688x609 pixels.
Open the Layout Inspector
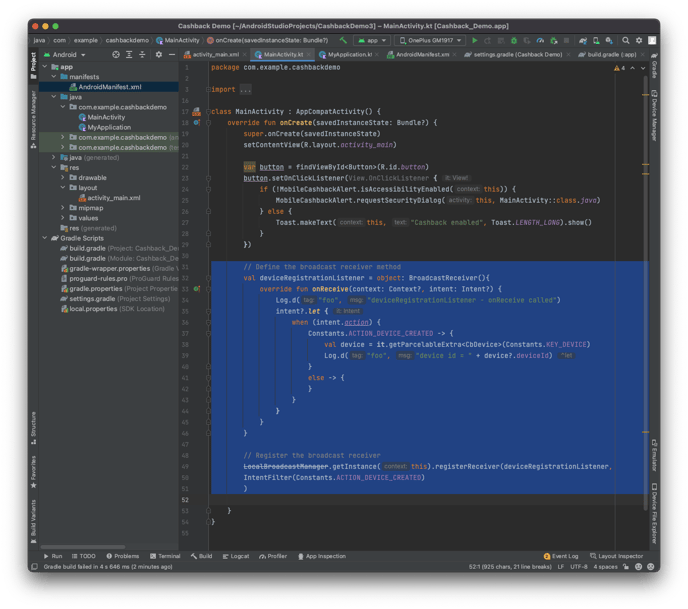[x=620, y=556]
